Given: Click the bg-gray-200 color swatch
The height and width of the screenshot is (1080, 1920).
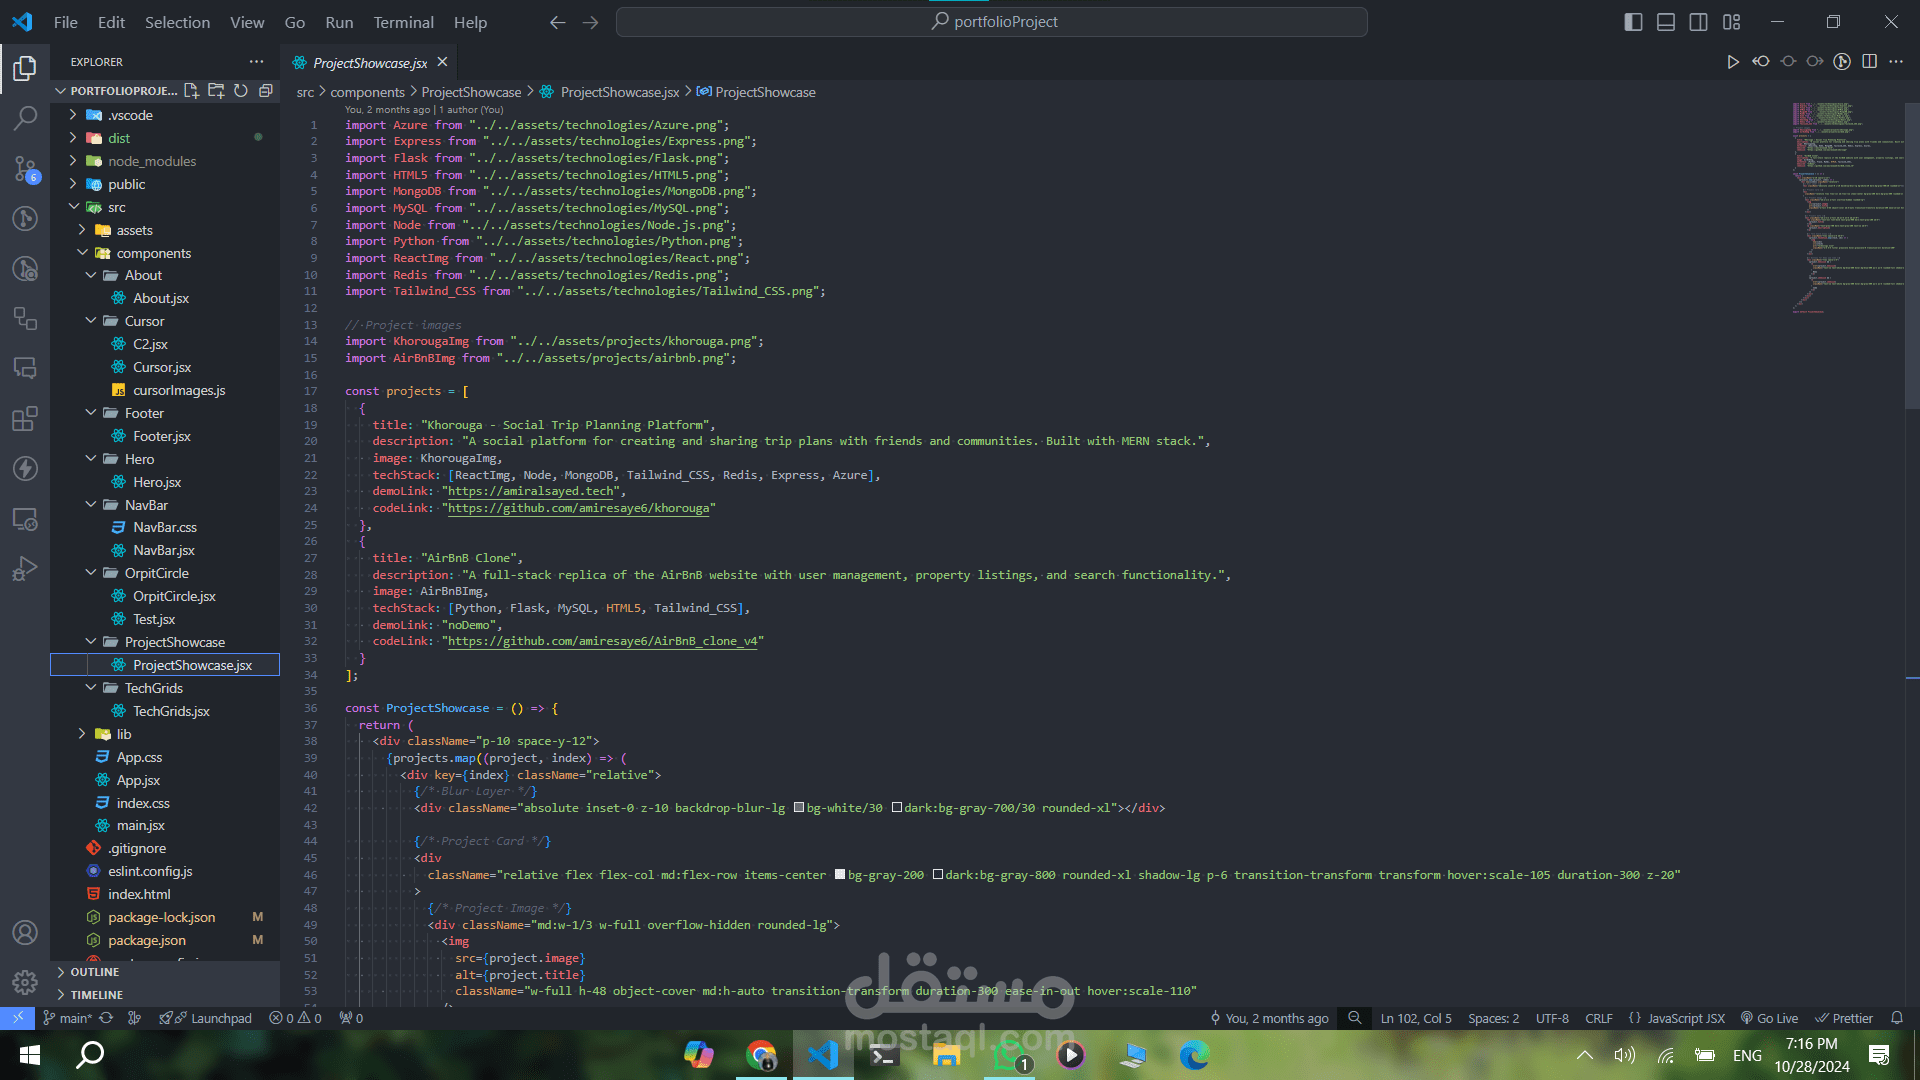Looking at the screenshot, I should pos(840,875).
